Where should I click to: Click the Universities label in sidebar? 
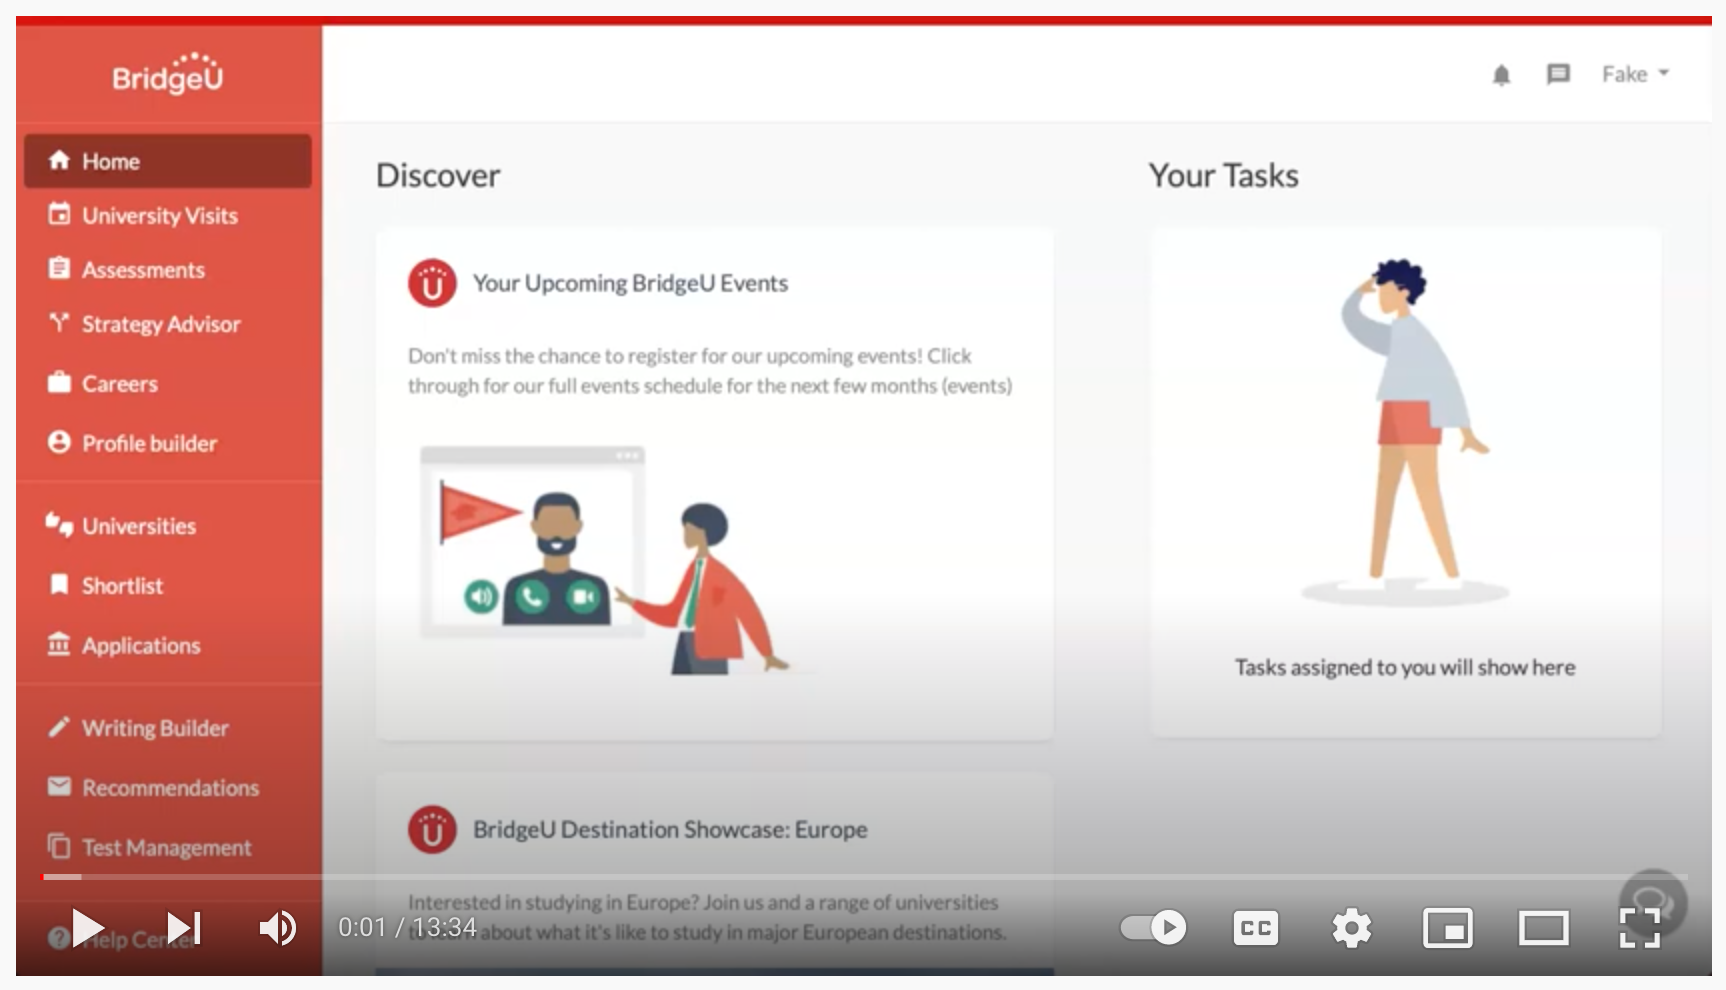(139, 526)
